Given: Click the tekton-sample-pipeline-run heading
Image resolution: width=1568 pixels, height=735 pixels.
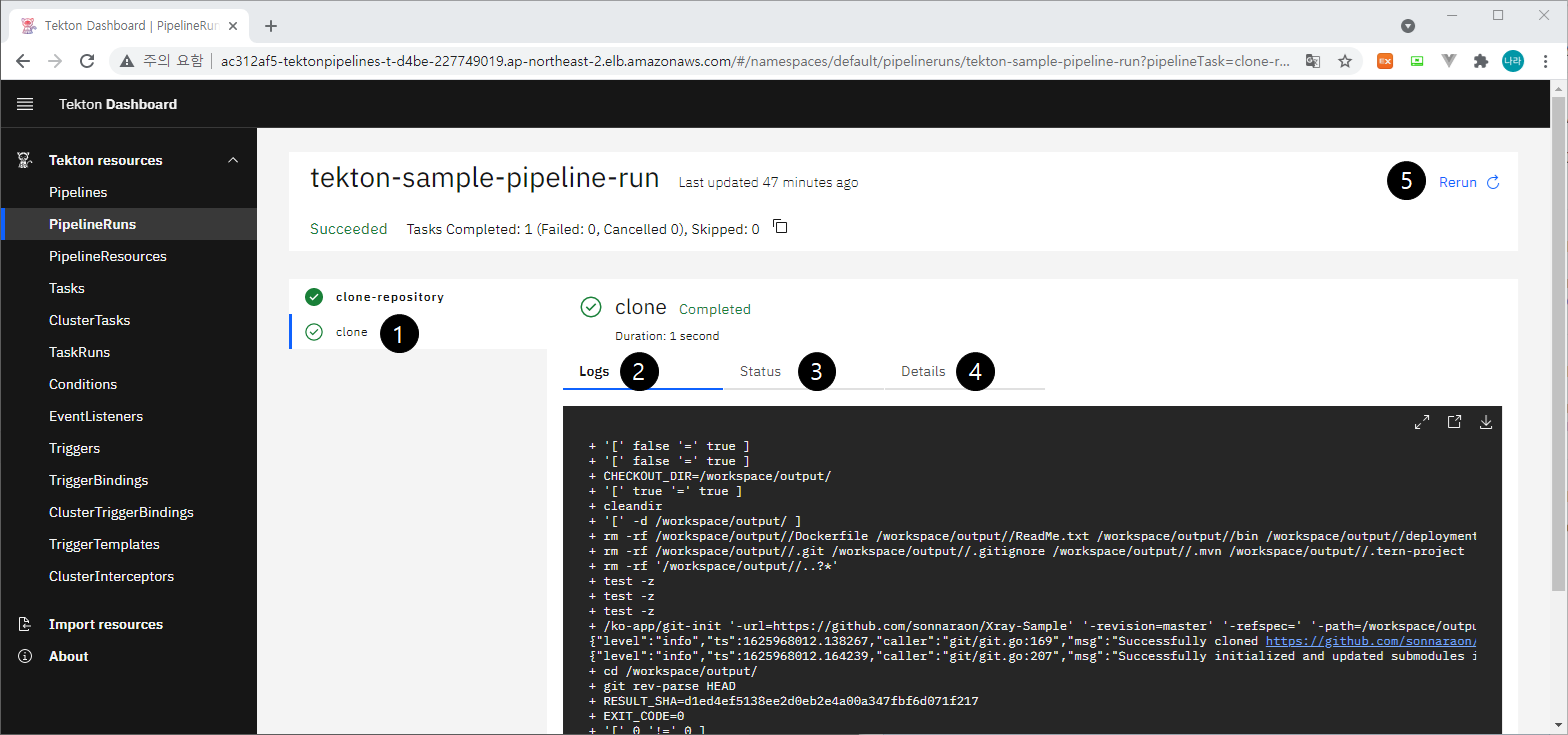Looking at the screenshot, I should [485, 179].
